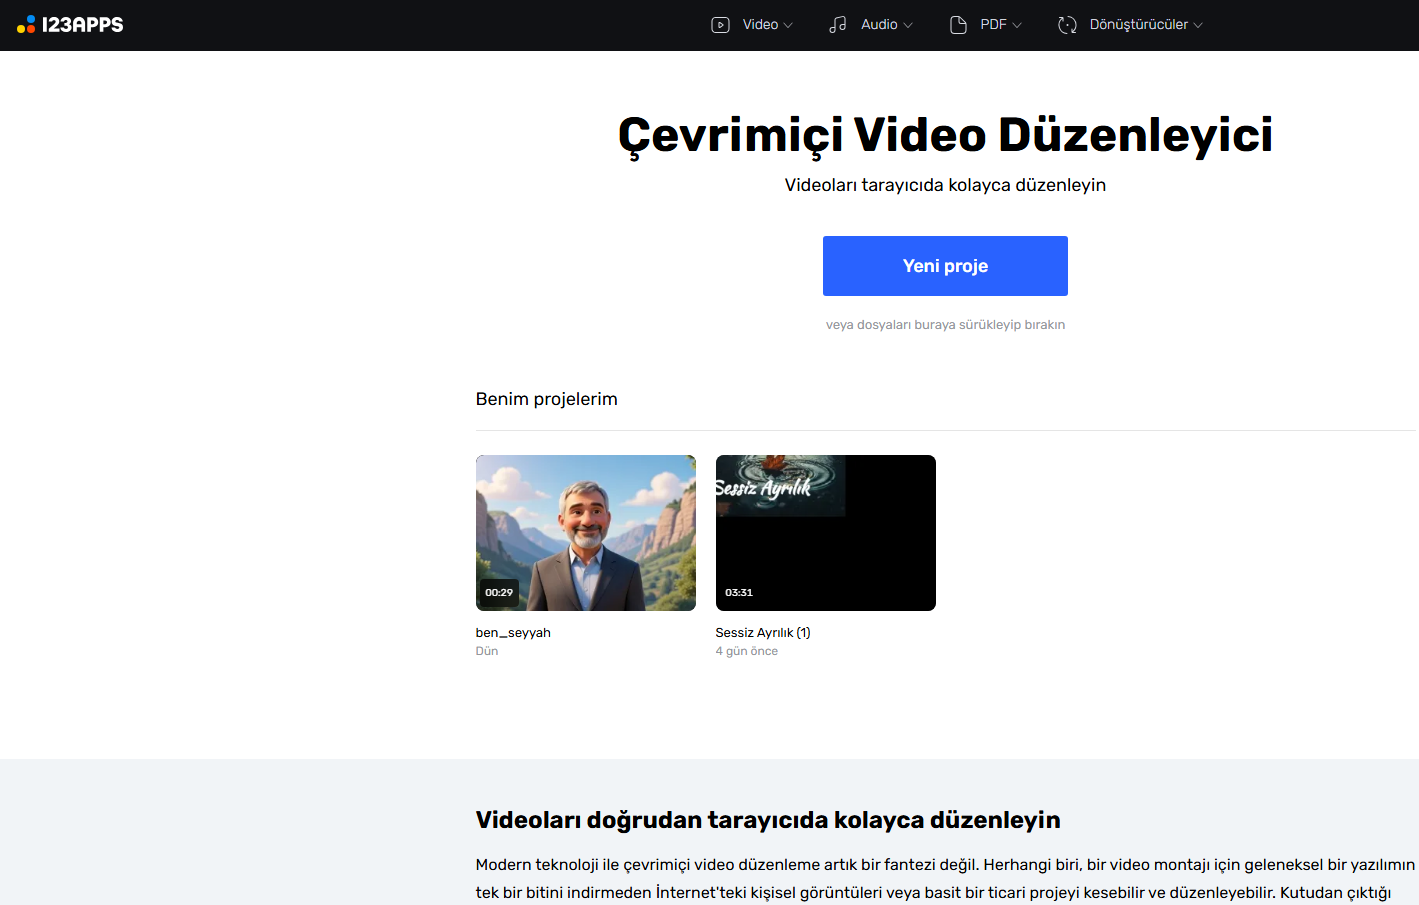Click the 03:31 duration badge
1419x905 pixels.
(x=739, y=593)
